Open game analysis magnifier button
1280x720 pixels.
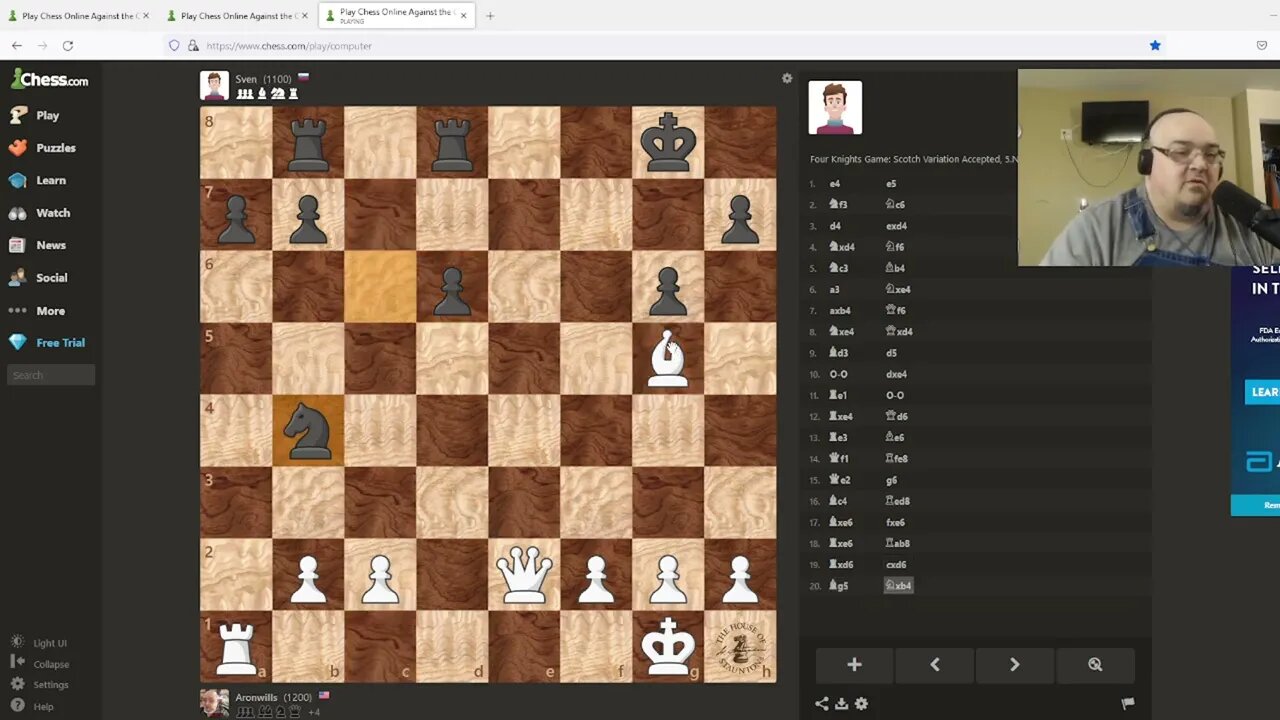click(1095, 665)
